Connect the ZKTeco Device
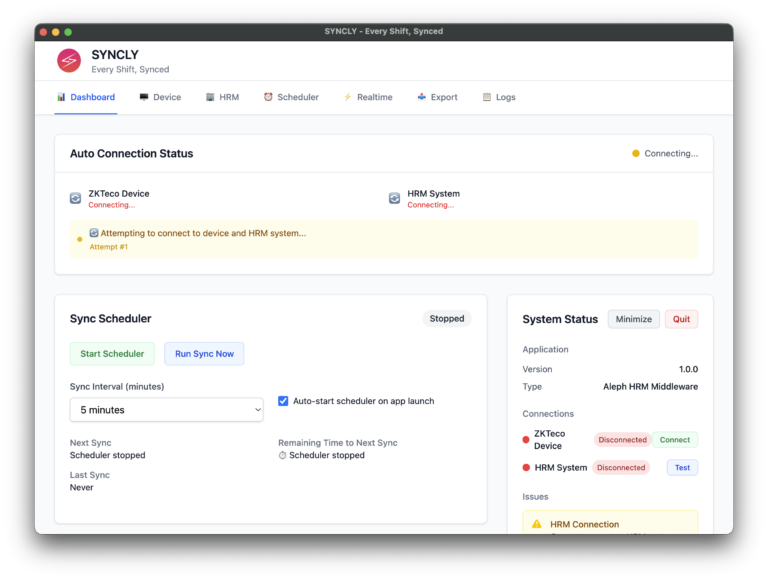The width and height of the screenshot is (768, 580). tap(675, 440)
